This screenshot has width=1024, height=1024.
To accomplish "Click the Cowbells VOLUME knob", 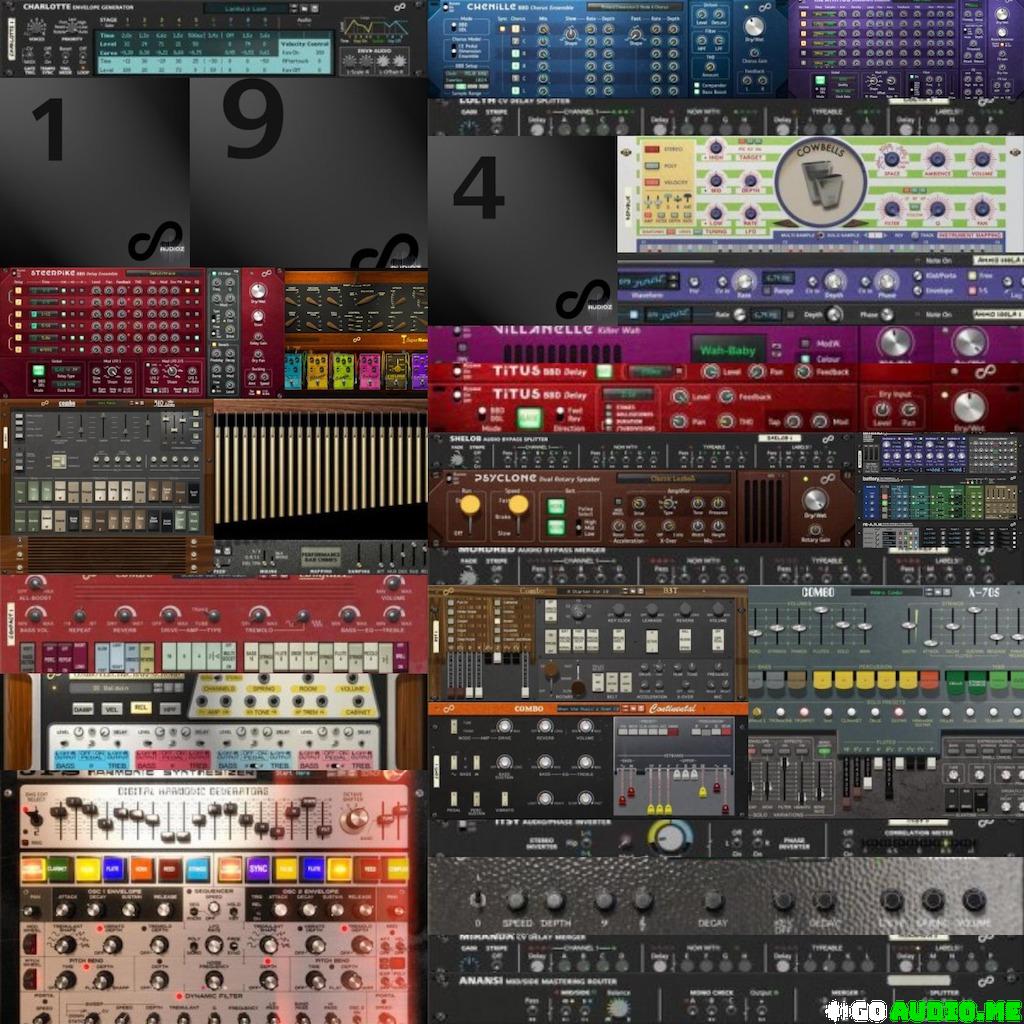I will pos(982,158).
